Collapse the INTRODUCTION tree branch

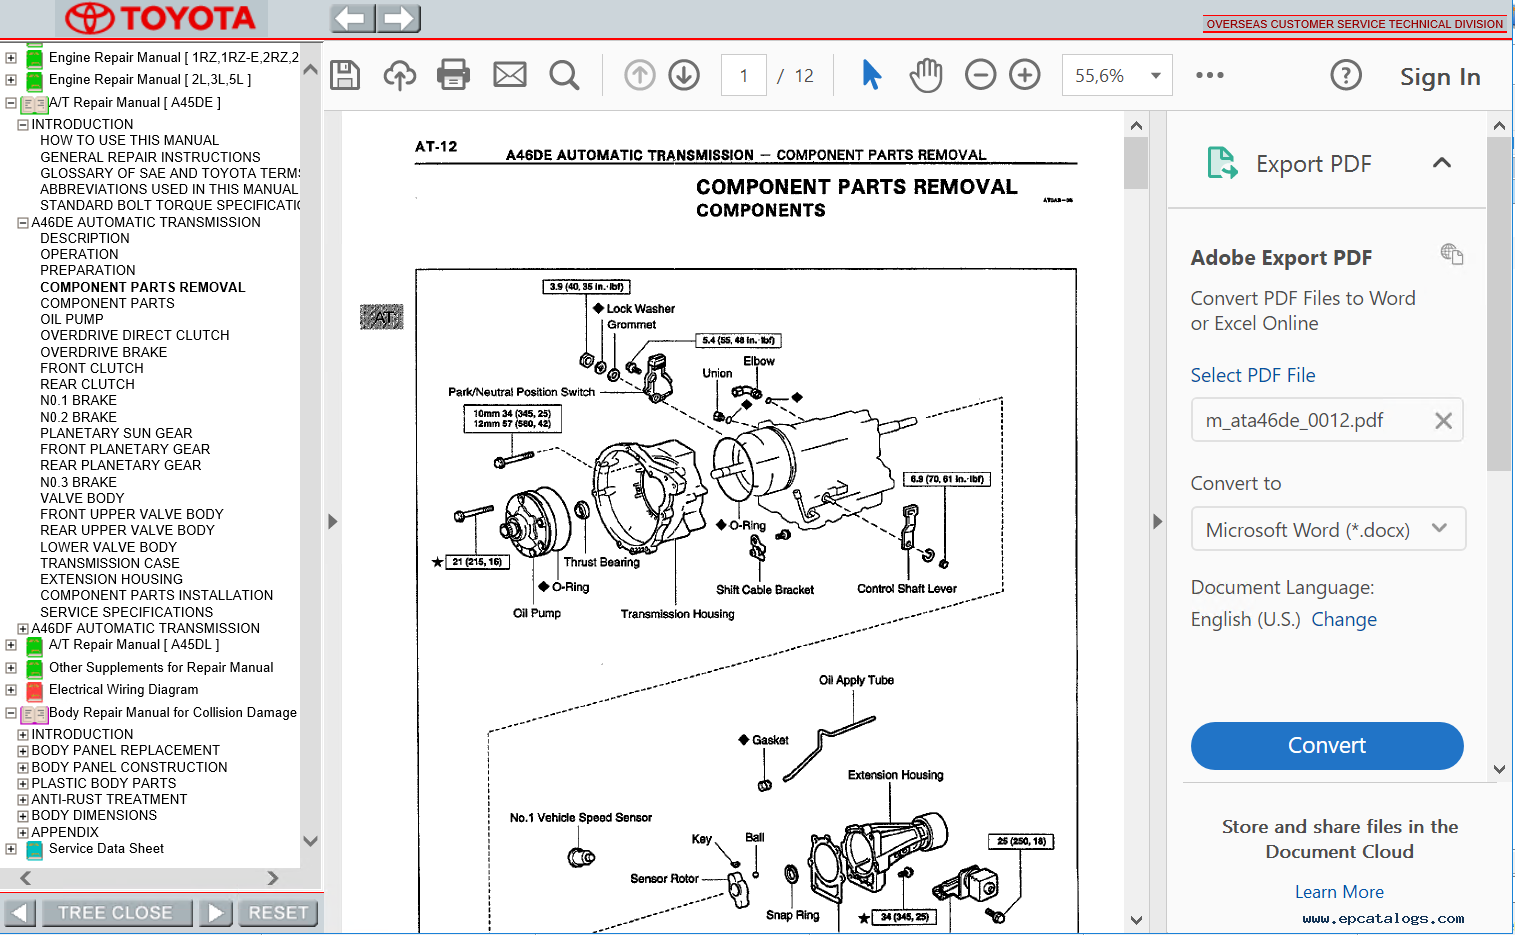click(x=22, y=123)
